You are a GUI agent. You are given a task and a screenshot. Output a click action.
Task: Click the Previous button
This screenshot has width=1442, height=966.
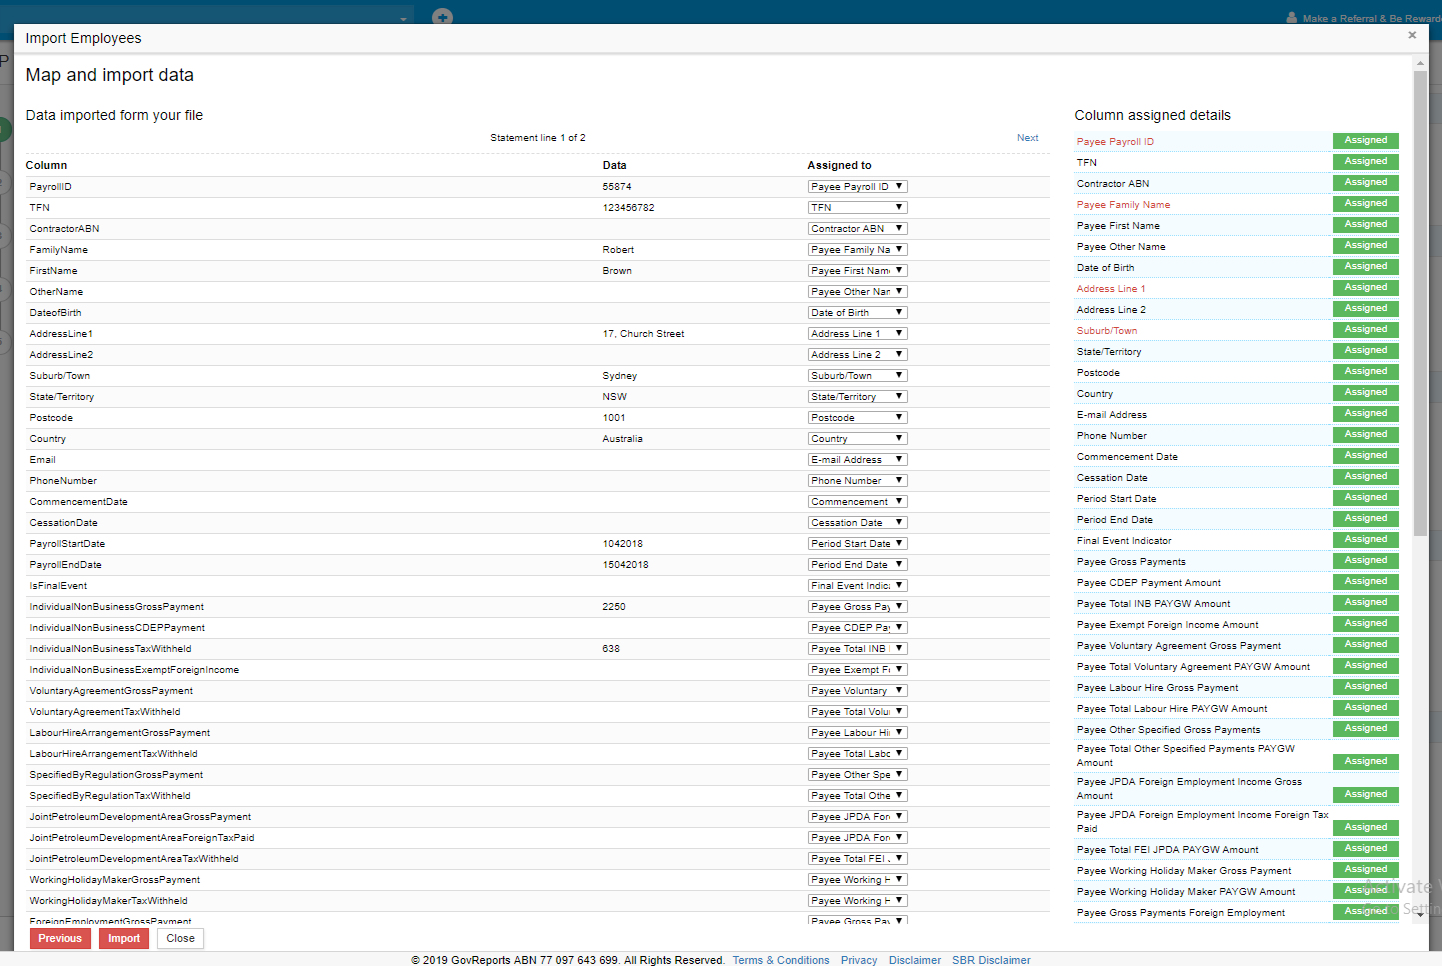(60, 938)
